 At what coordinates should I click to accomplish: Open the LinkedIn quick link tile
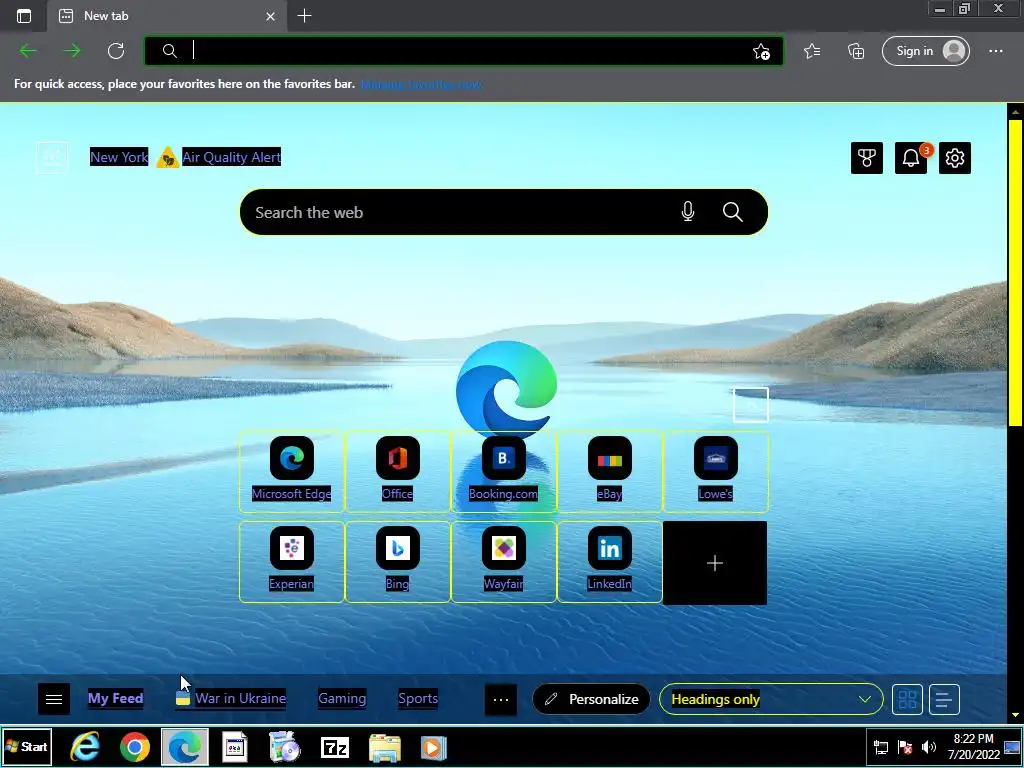point(609,562)
